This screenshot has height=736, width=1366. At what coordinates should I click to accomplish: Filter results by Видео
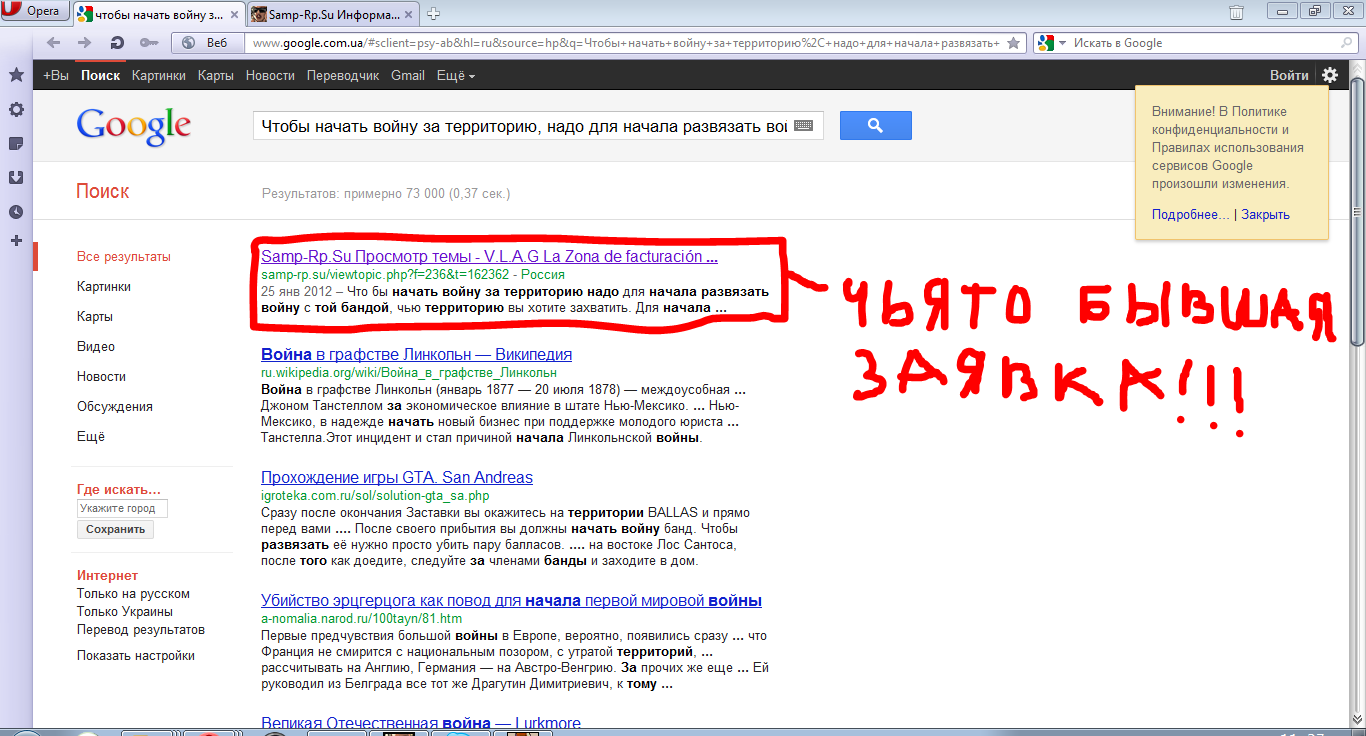coord(96,347)
